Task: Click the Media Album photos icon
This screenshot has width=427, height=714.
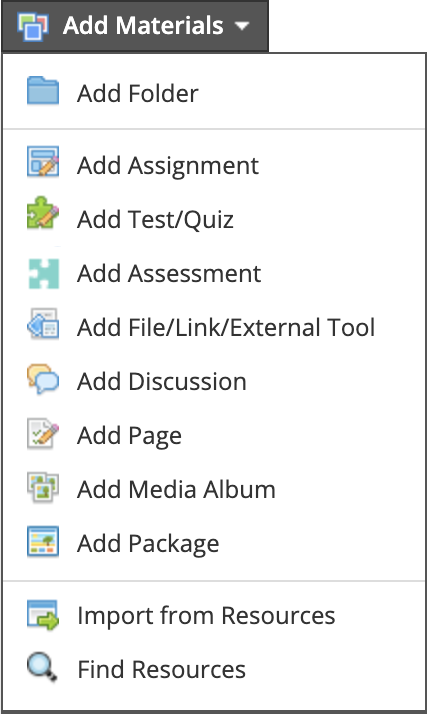Action: (x=43, y=487)
